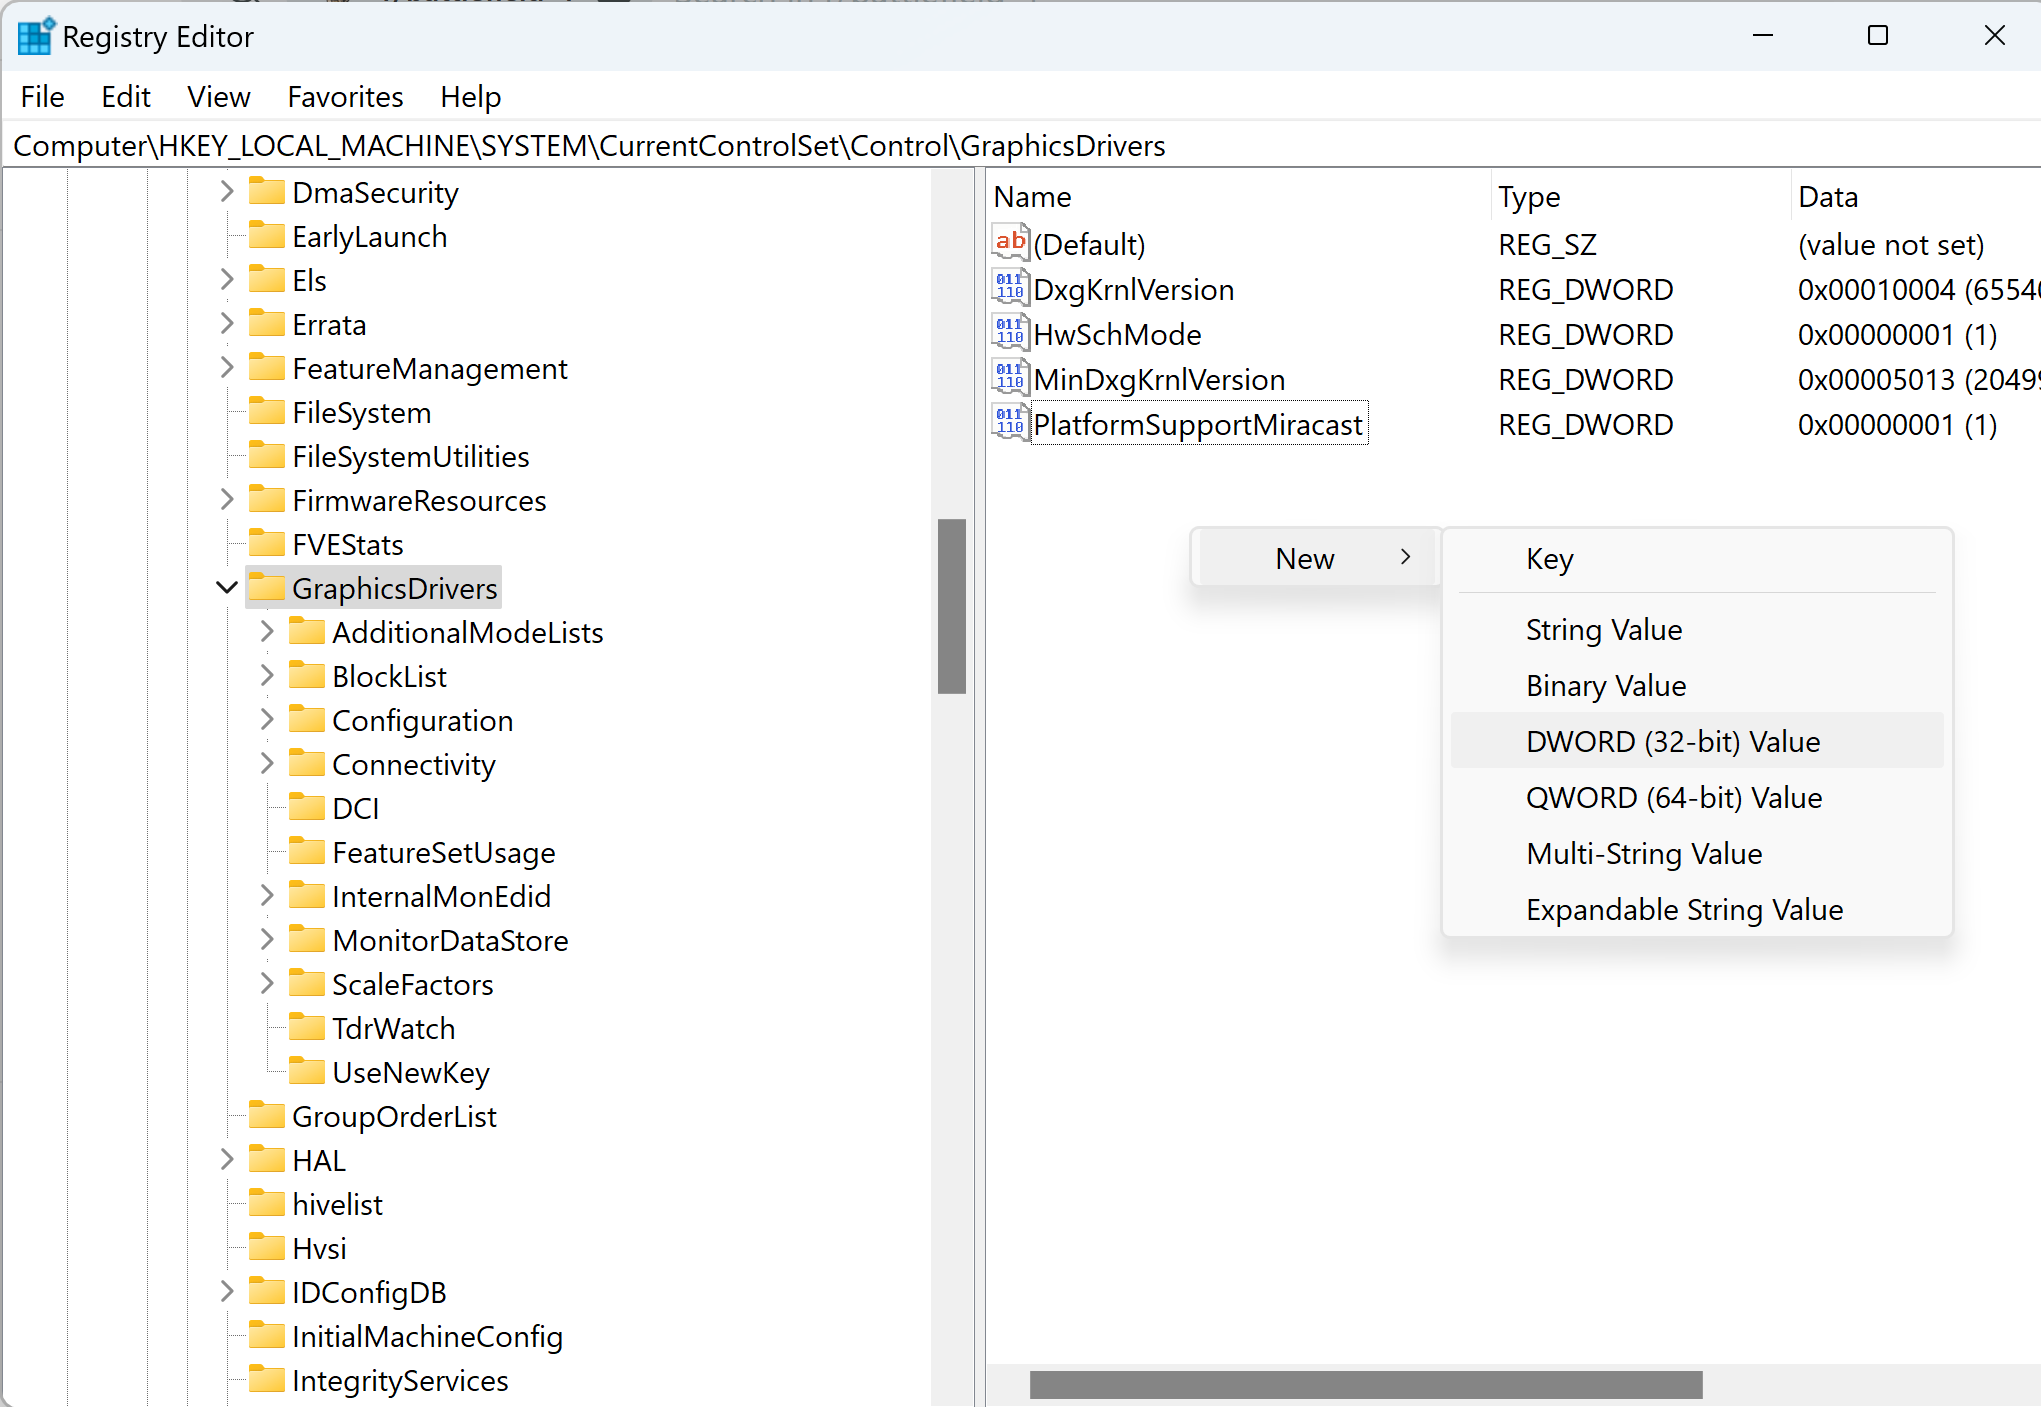The height and width of the screenshot is (1407, 2041).
Task: Expand the Configuration subkey
Action: pyautogui.click(x=267, y=719)
